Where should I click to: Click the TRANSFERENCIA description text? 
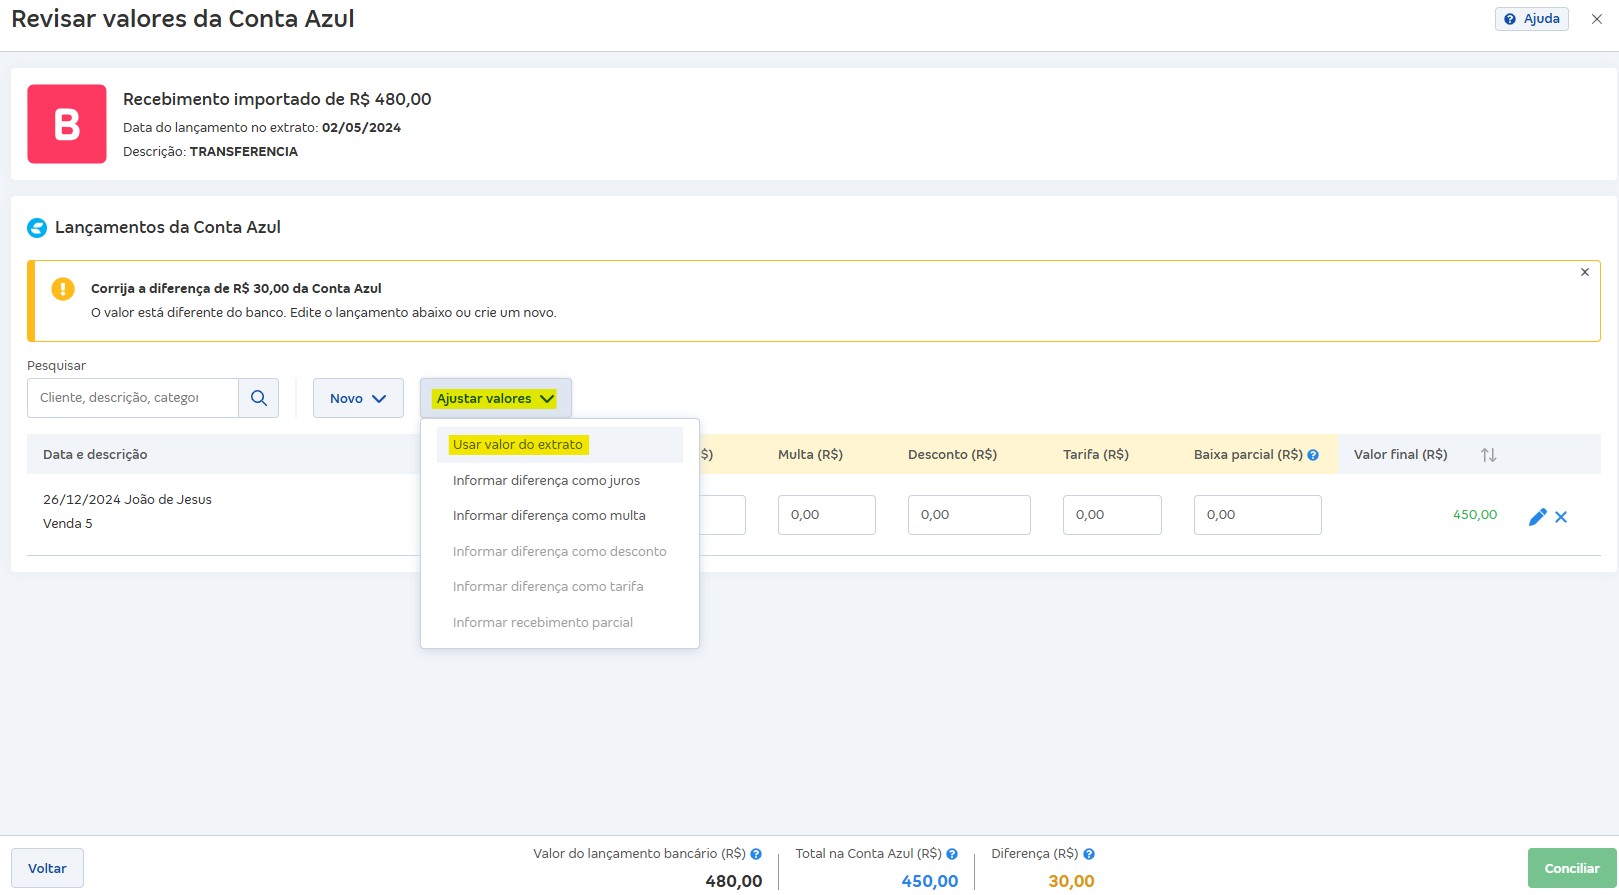[x=244, y=152]
